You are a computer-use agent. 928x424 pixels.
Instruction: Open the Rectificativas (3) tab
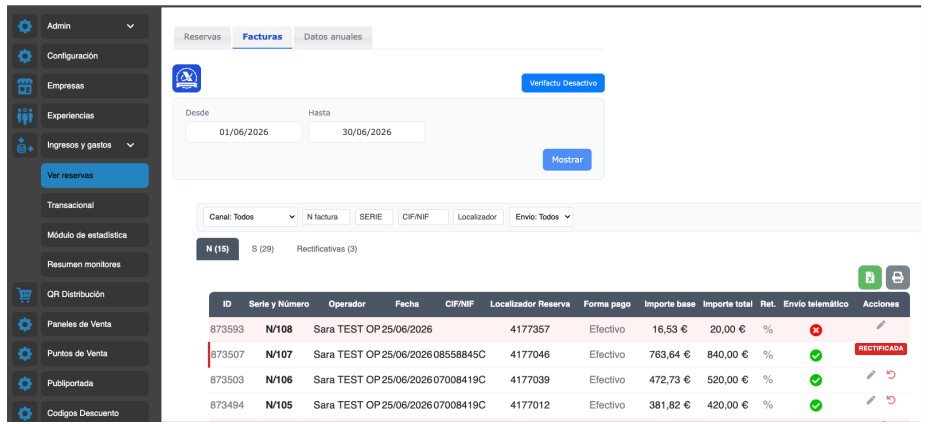pyautogui.click(x=327, y=249)
